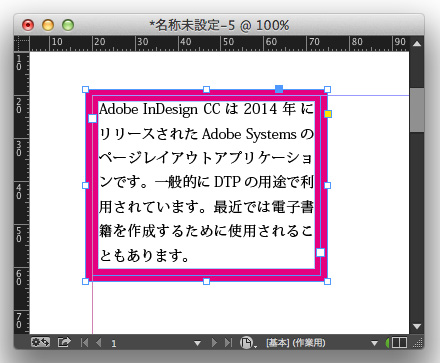
Task: Click the text frame in port
Action: coord(92,118)
